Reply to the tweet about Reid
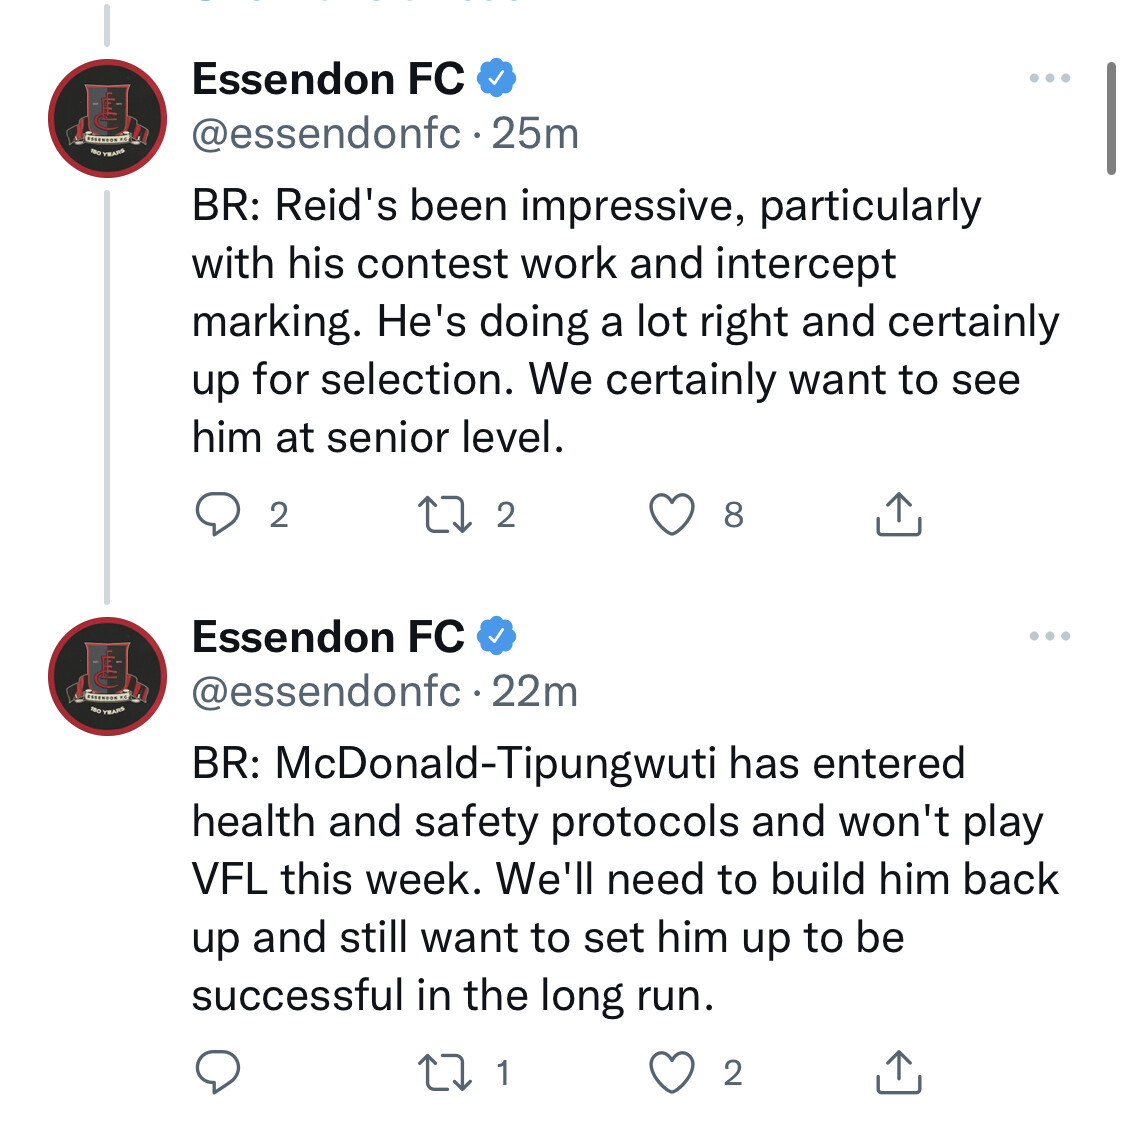Viewport: 1125px width, 1137px height. click(218, 514)
